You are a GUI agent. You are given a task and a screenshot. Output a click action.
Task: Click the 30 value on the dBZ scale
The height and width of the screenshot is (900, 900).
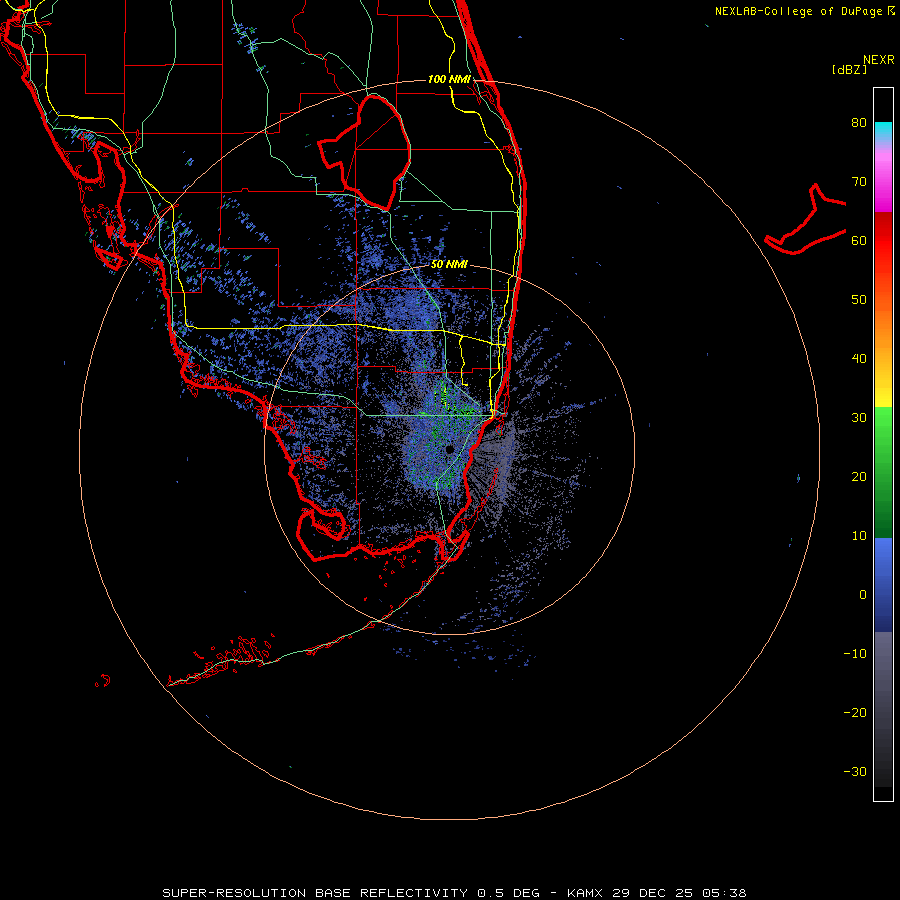859,418
